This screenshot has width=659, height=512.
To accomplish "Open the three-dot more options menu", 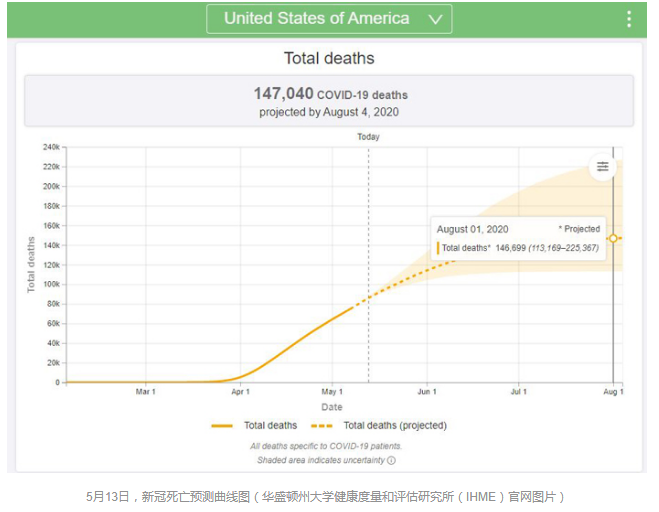I will click(629, 19).
